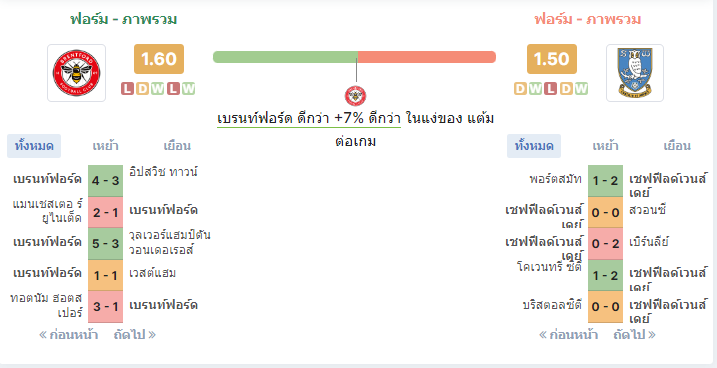Click green portion of comparison bar

pyautogui.click(x=285, y=57)
